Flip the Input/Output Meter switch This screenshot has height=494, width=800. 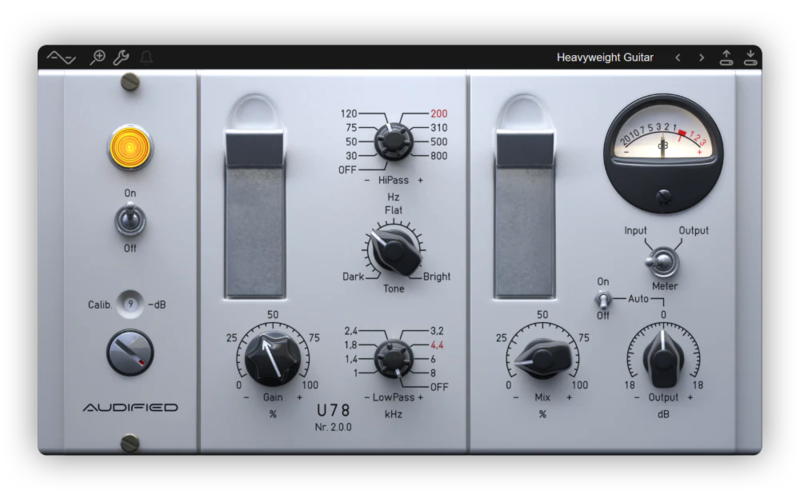[662, 262]
